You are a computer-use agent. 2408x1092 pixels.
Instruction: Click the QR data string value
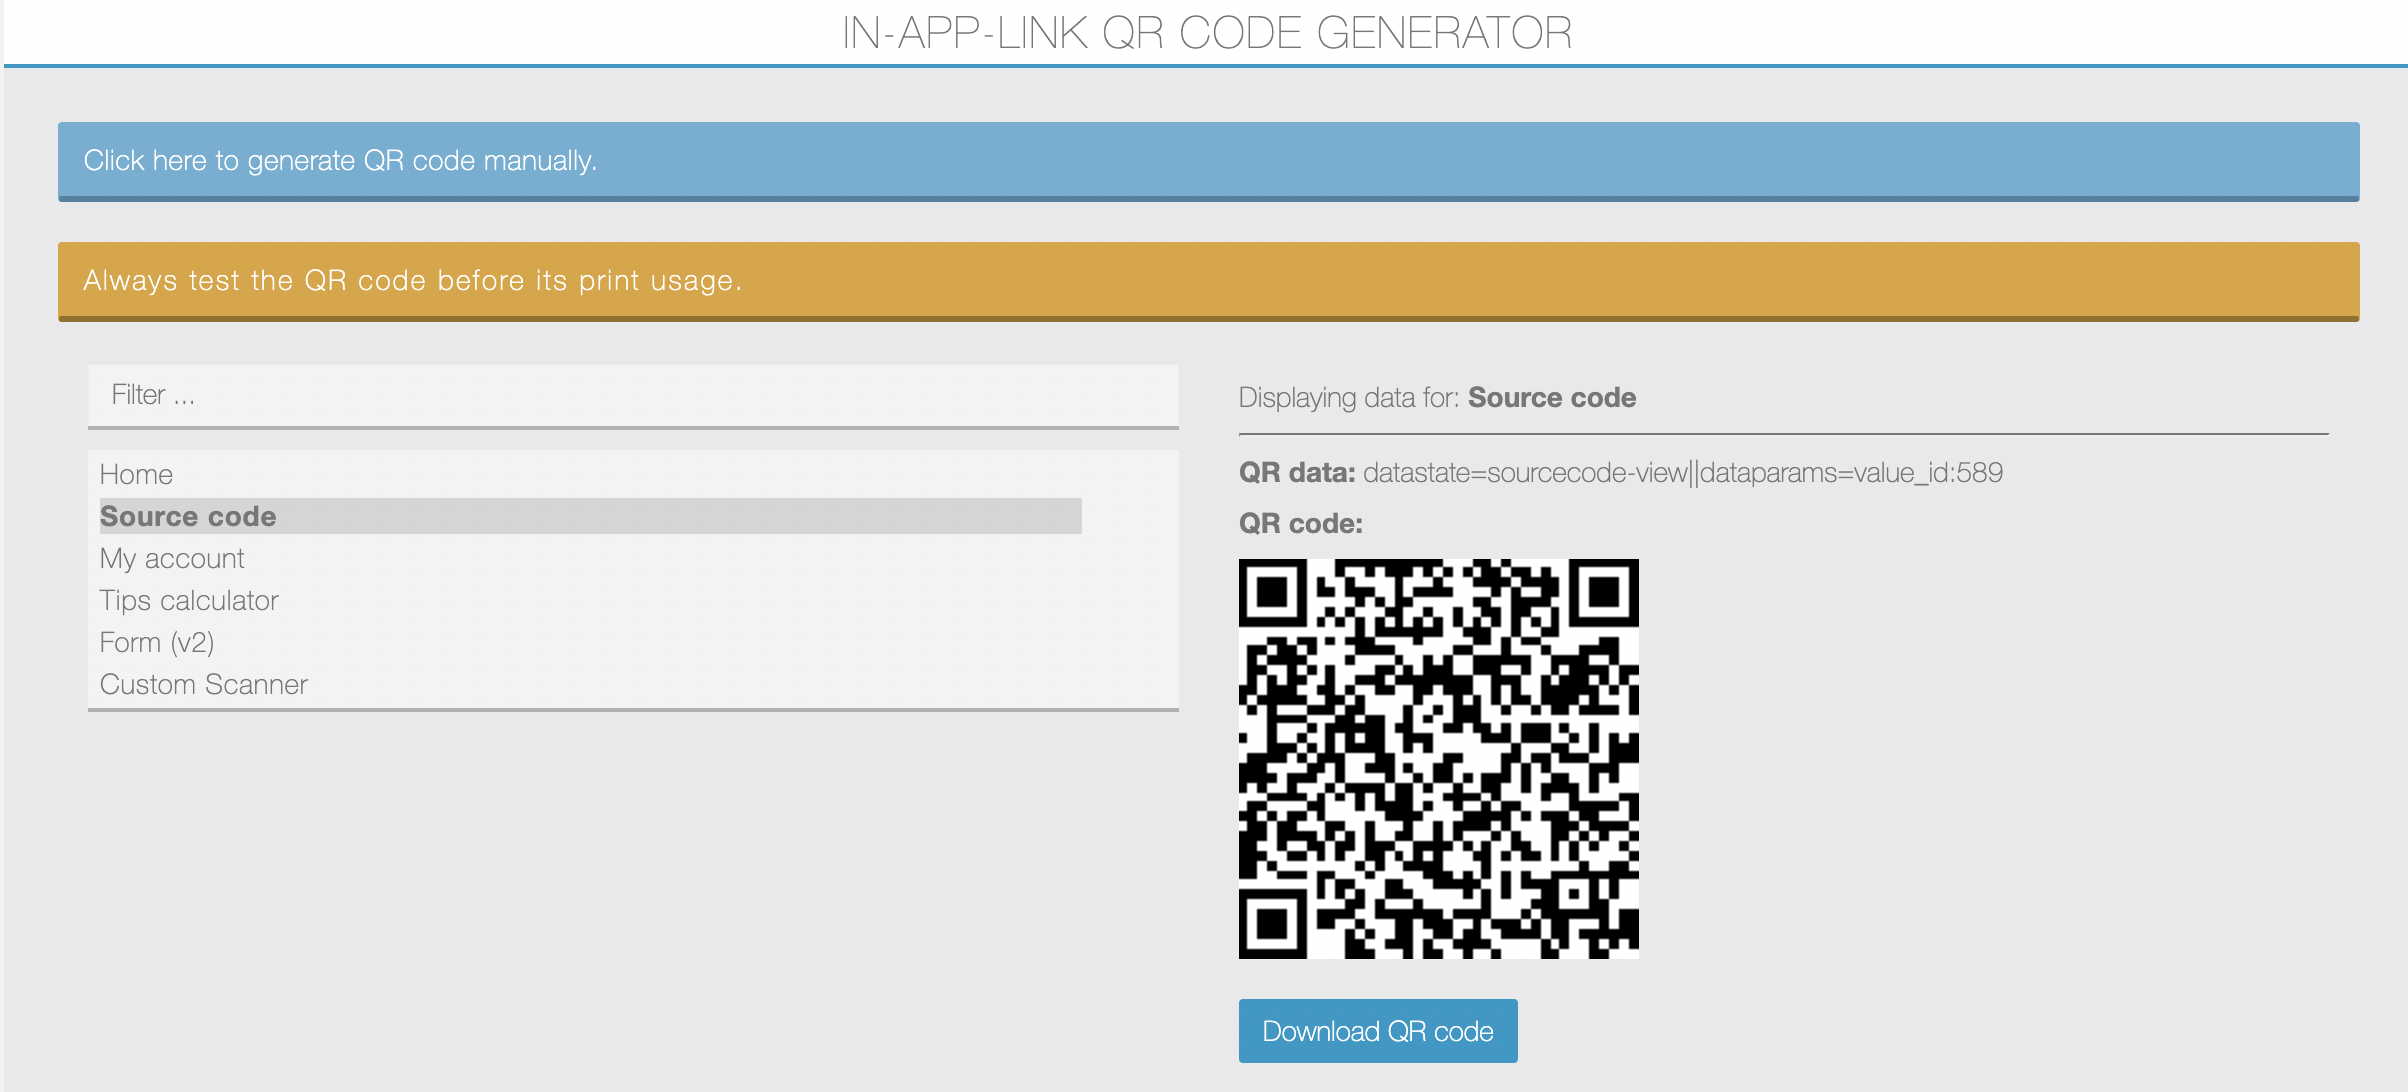(1683, 472)
